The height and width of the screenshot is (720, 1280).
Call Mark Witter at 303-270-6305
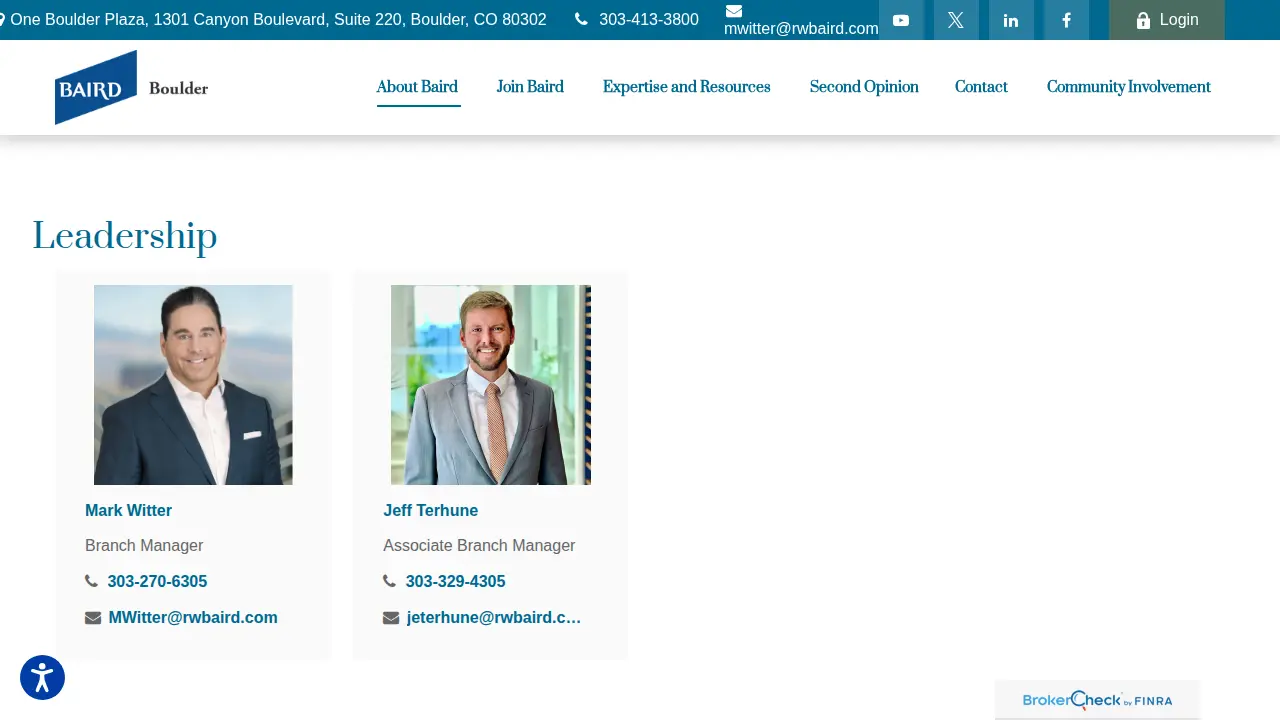coord(157,581)
